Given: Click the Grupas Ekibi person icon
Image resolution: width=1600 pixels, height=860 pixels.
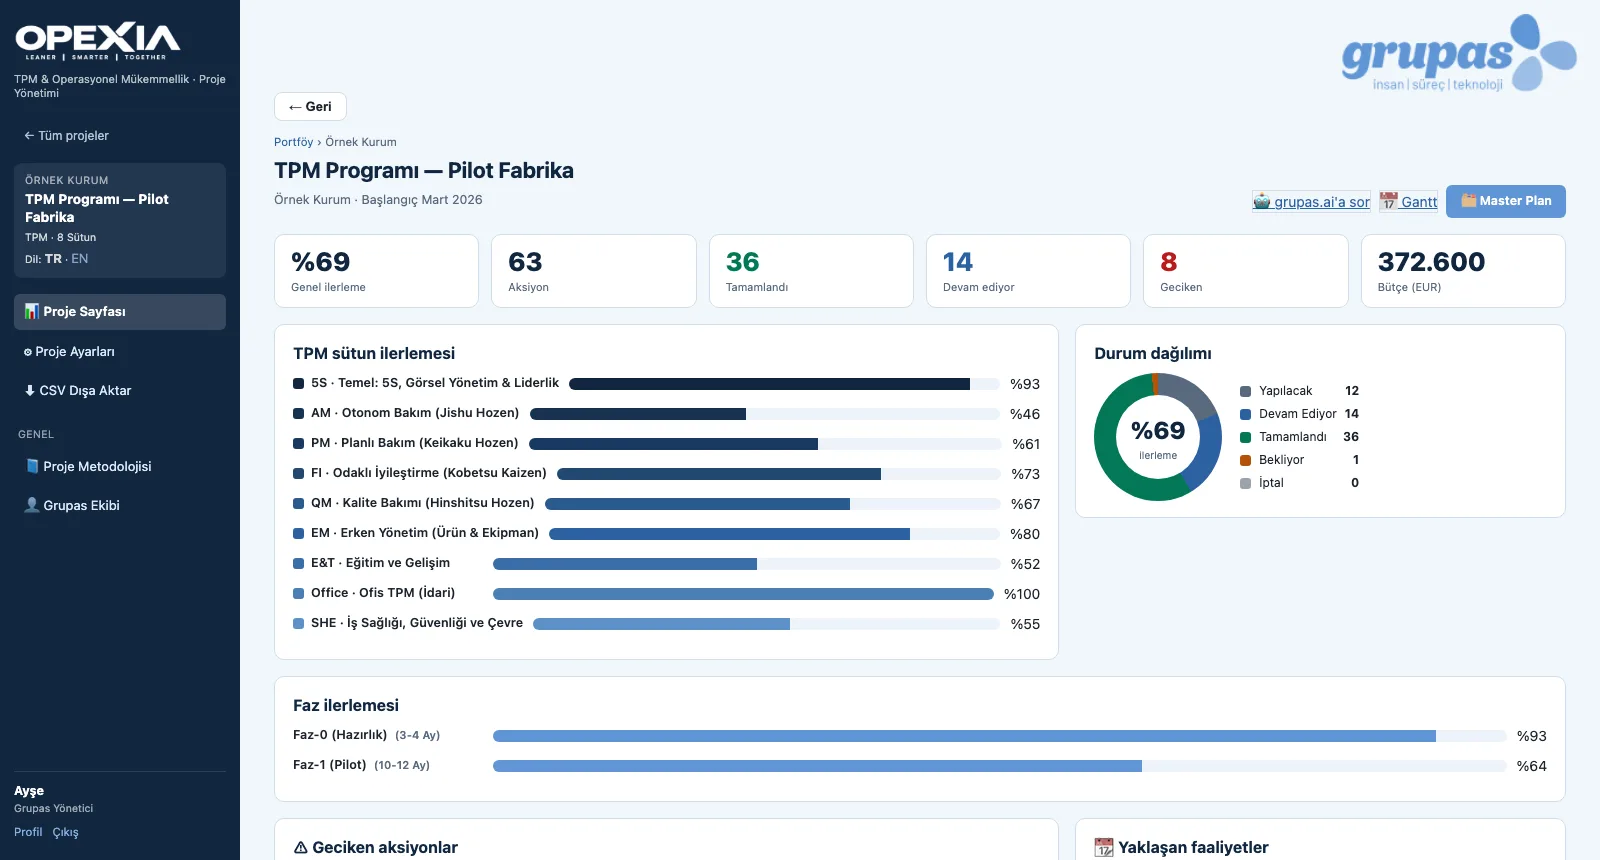Looking at the screenshot, I should tap(32, 505).
